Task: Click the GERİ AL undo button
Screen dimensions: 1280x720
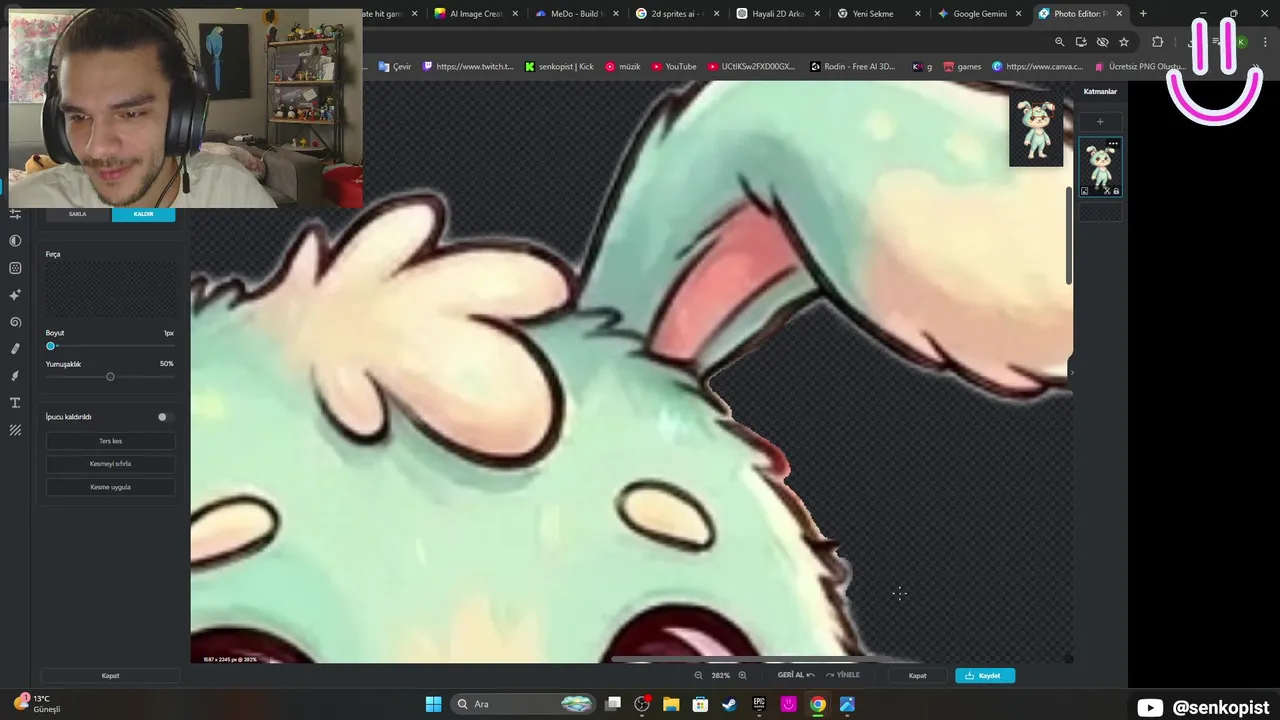Action: [x=795, y=675]
